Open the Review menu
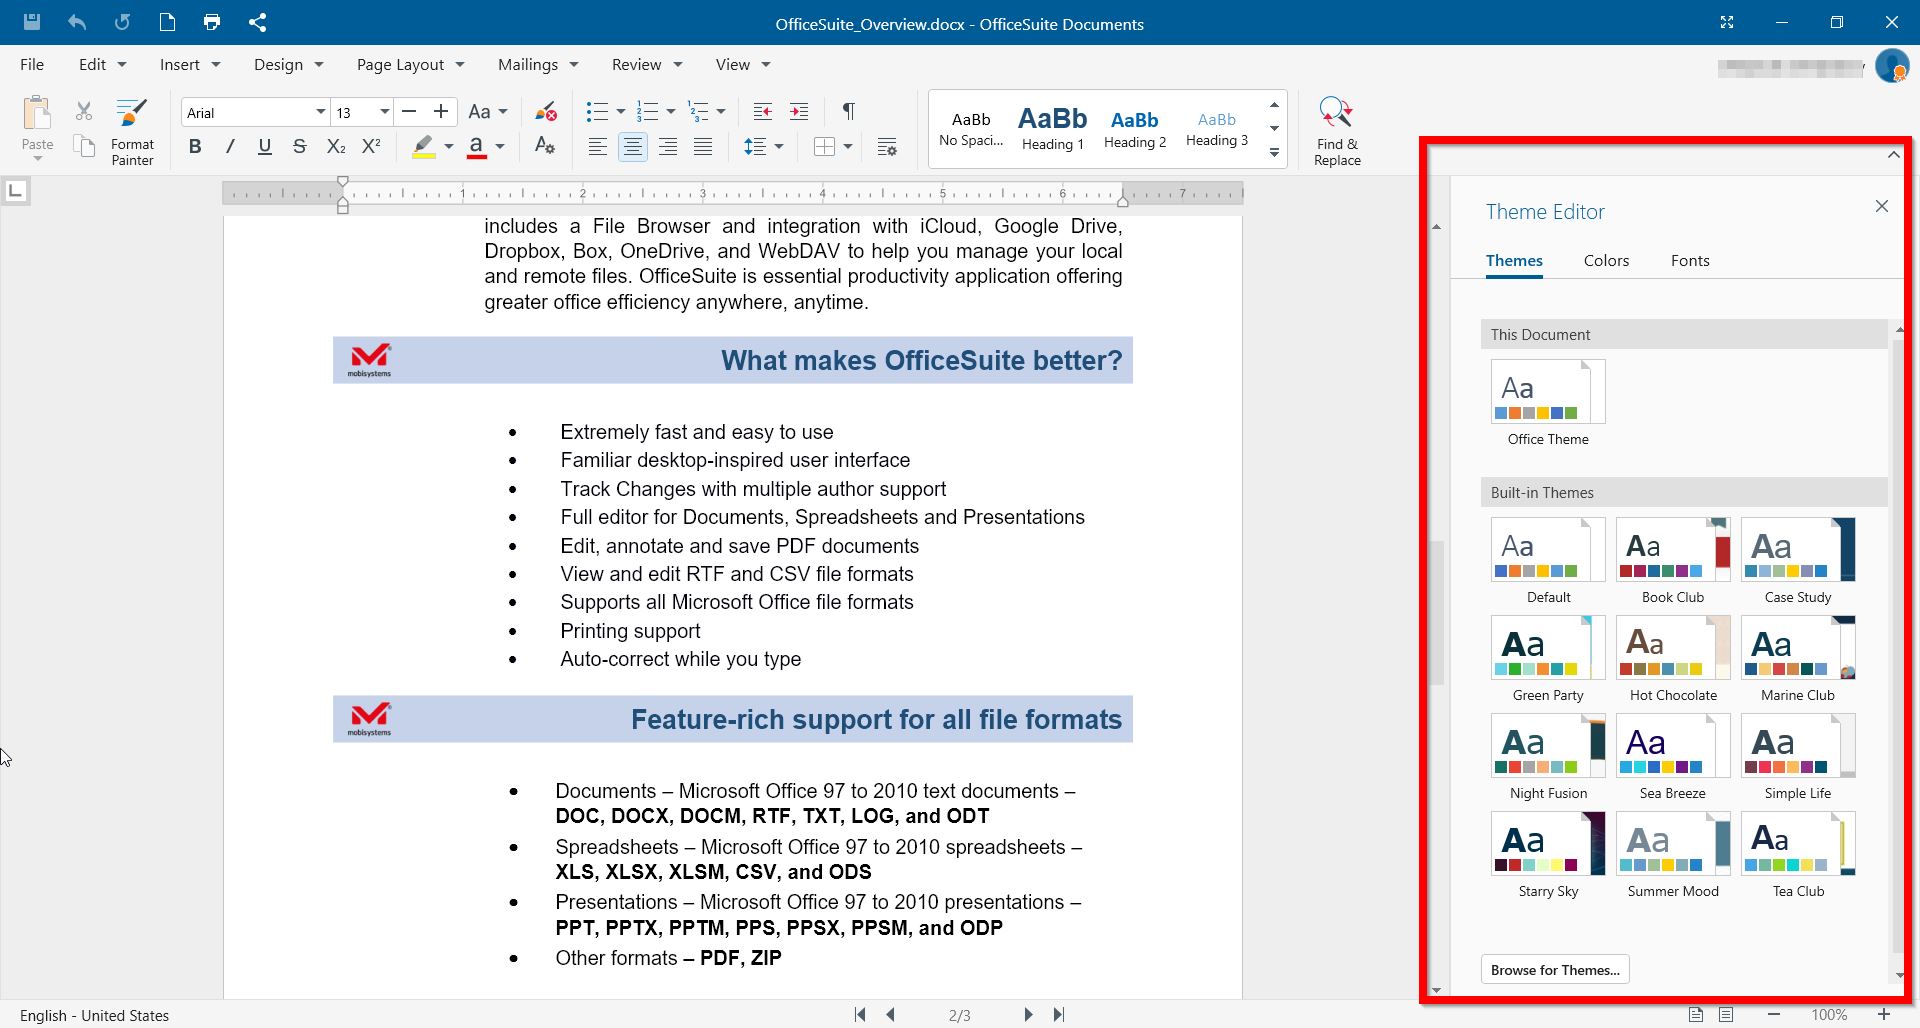 point(646,64)
